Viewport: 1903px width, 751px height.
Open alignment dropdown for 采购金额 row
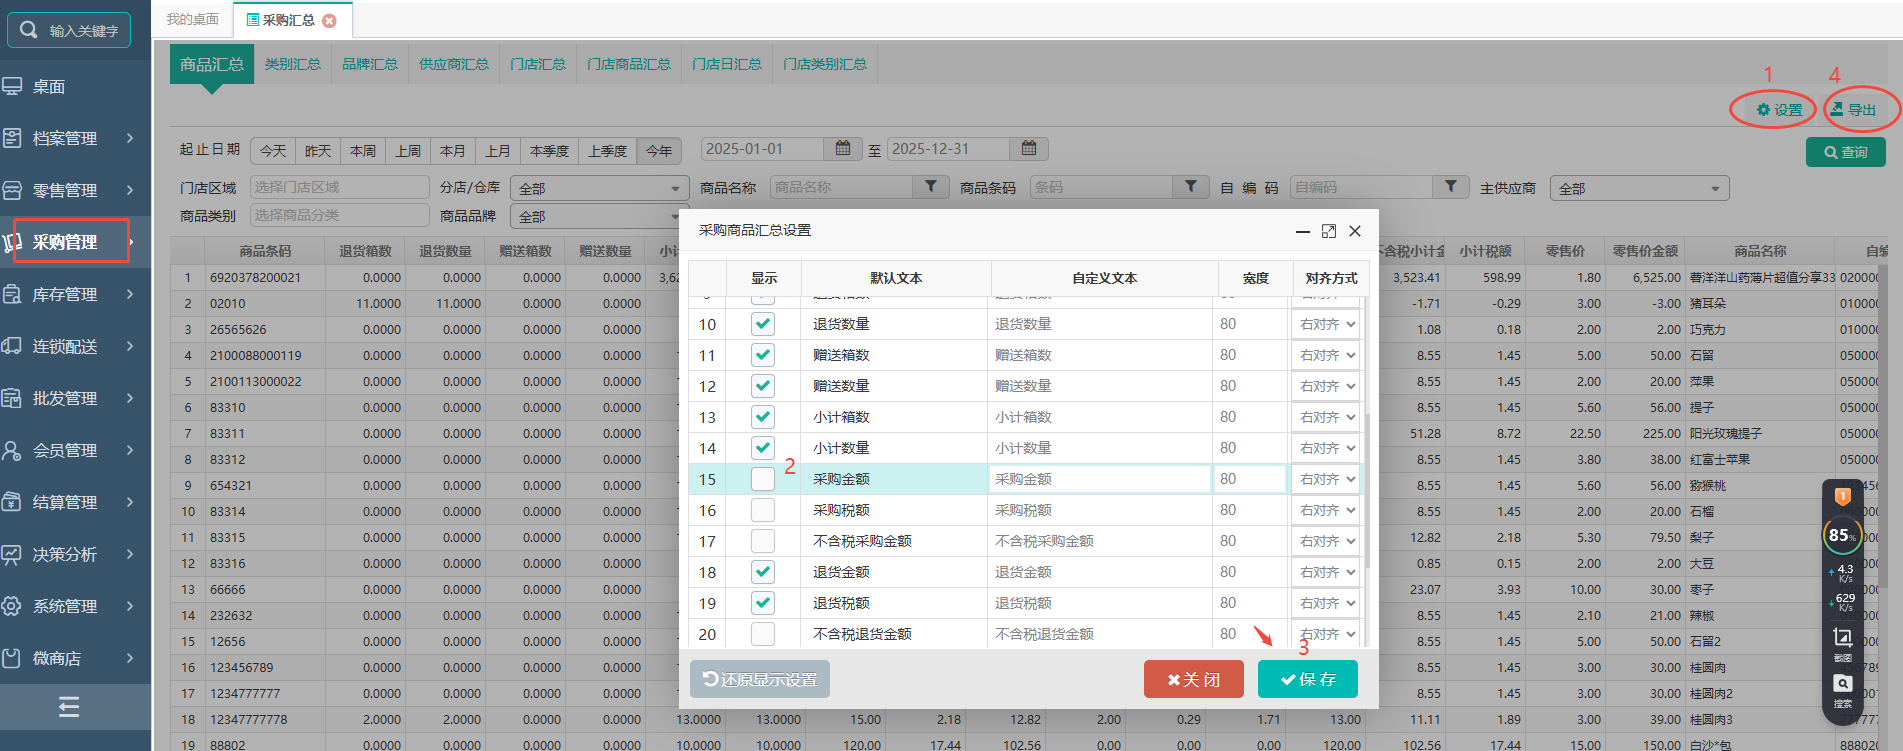(x=1327, y=479)
